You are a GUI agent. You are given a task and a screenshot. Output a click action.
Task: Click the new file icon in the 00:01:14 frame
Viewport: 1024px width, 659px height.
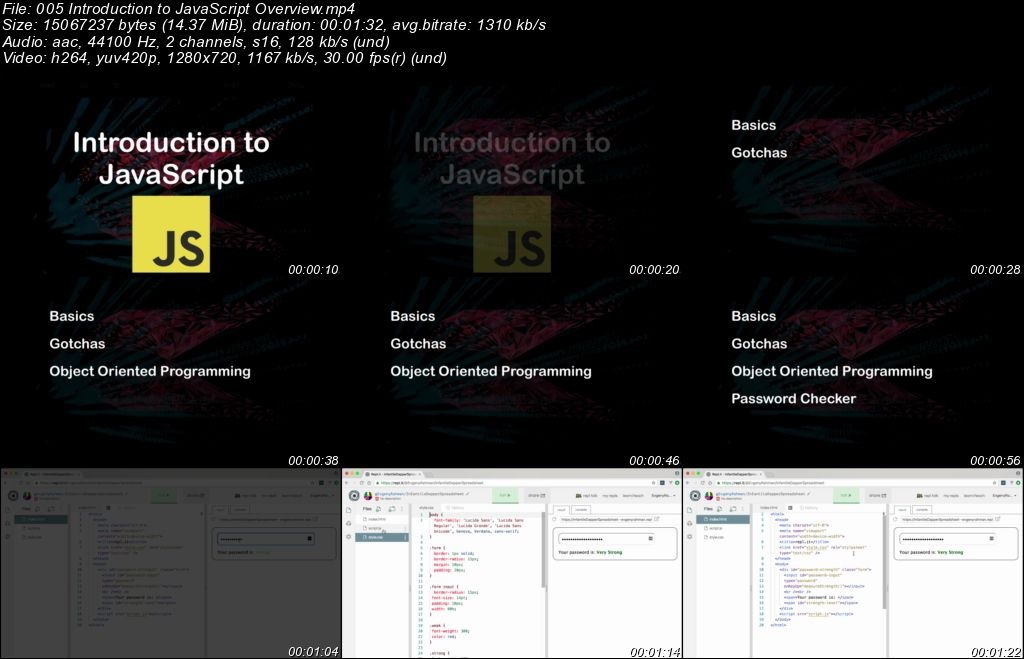point(378,509)
